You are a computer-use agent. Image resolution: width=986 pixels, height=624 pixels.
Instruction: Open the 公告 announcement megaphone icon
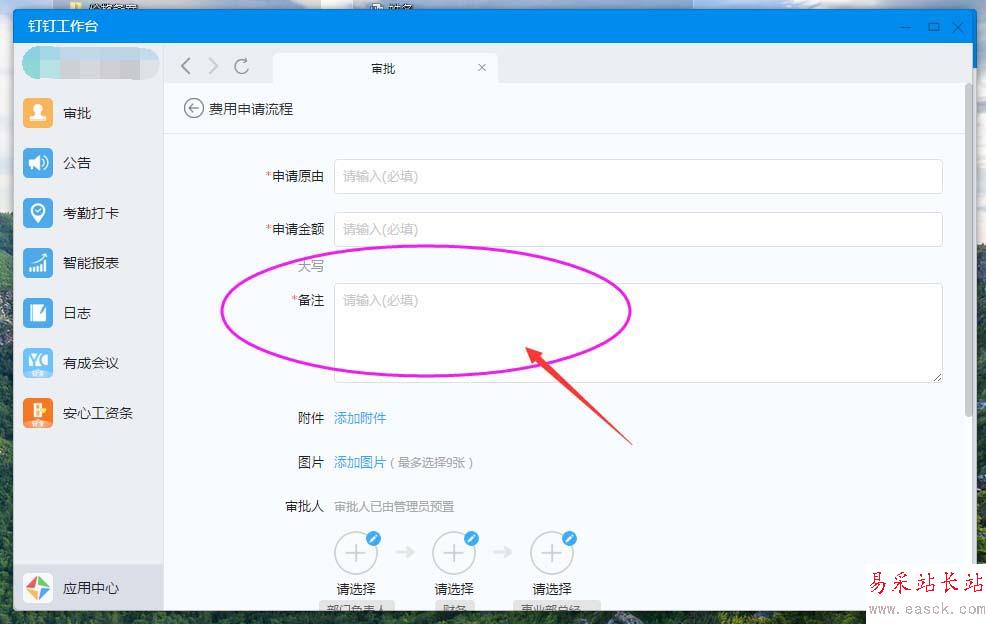38,163
